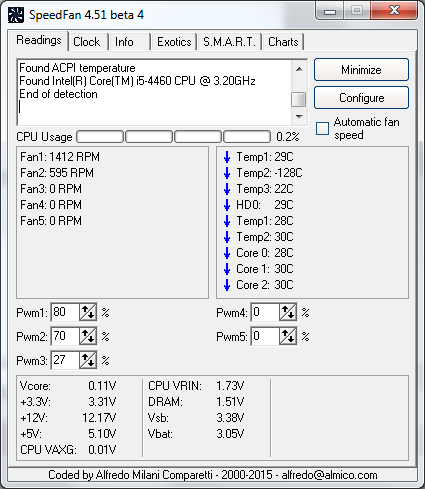Open the Configure dialog button
The height and width of the screenshot is (489, 425).
[361, 98]
